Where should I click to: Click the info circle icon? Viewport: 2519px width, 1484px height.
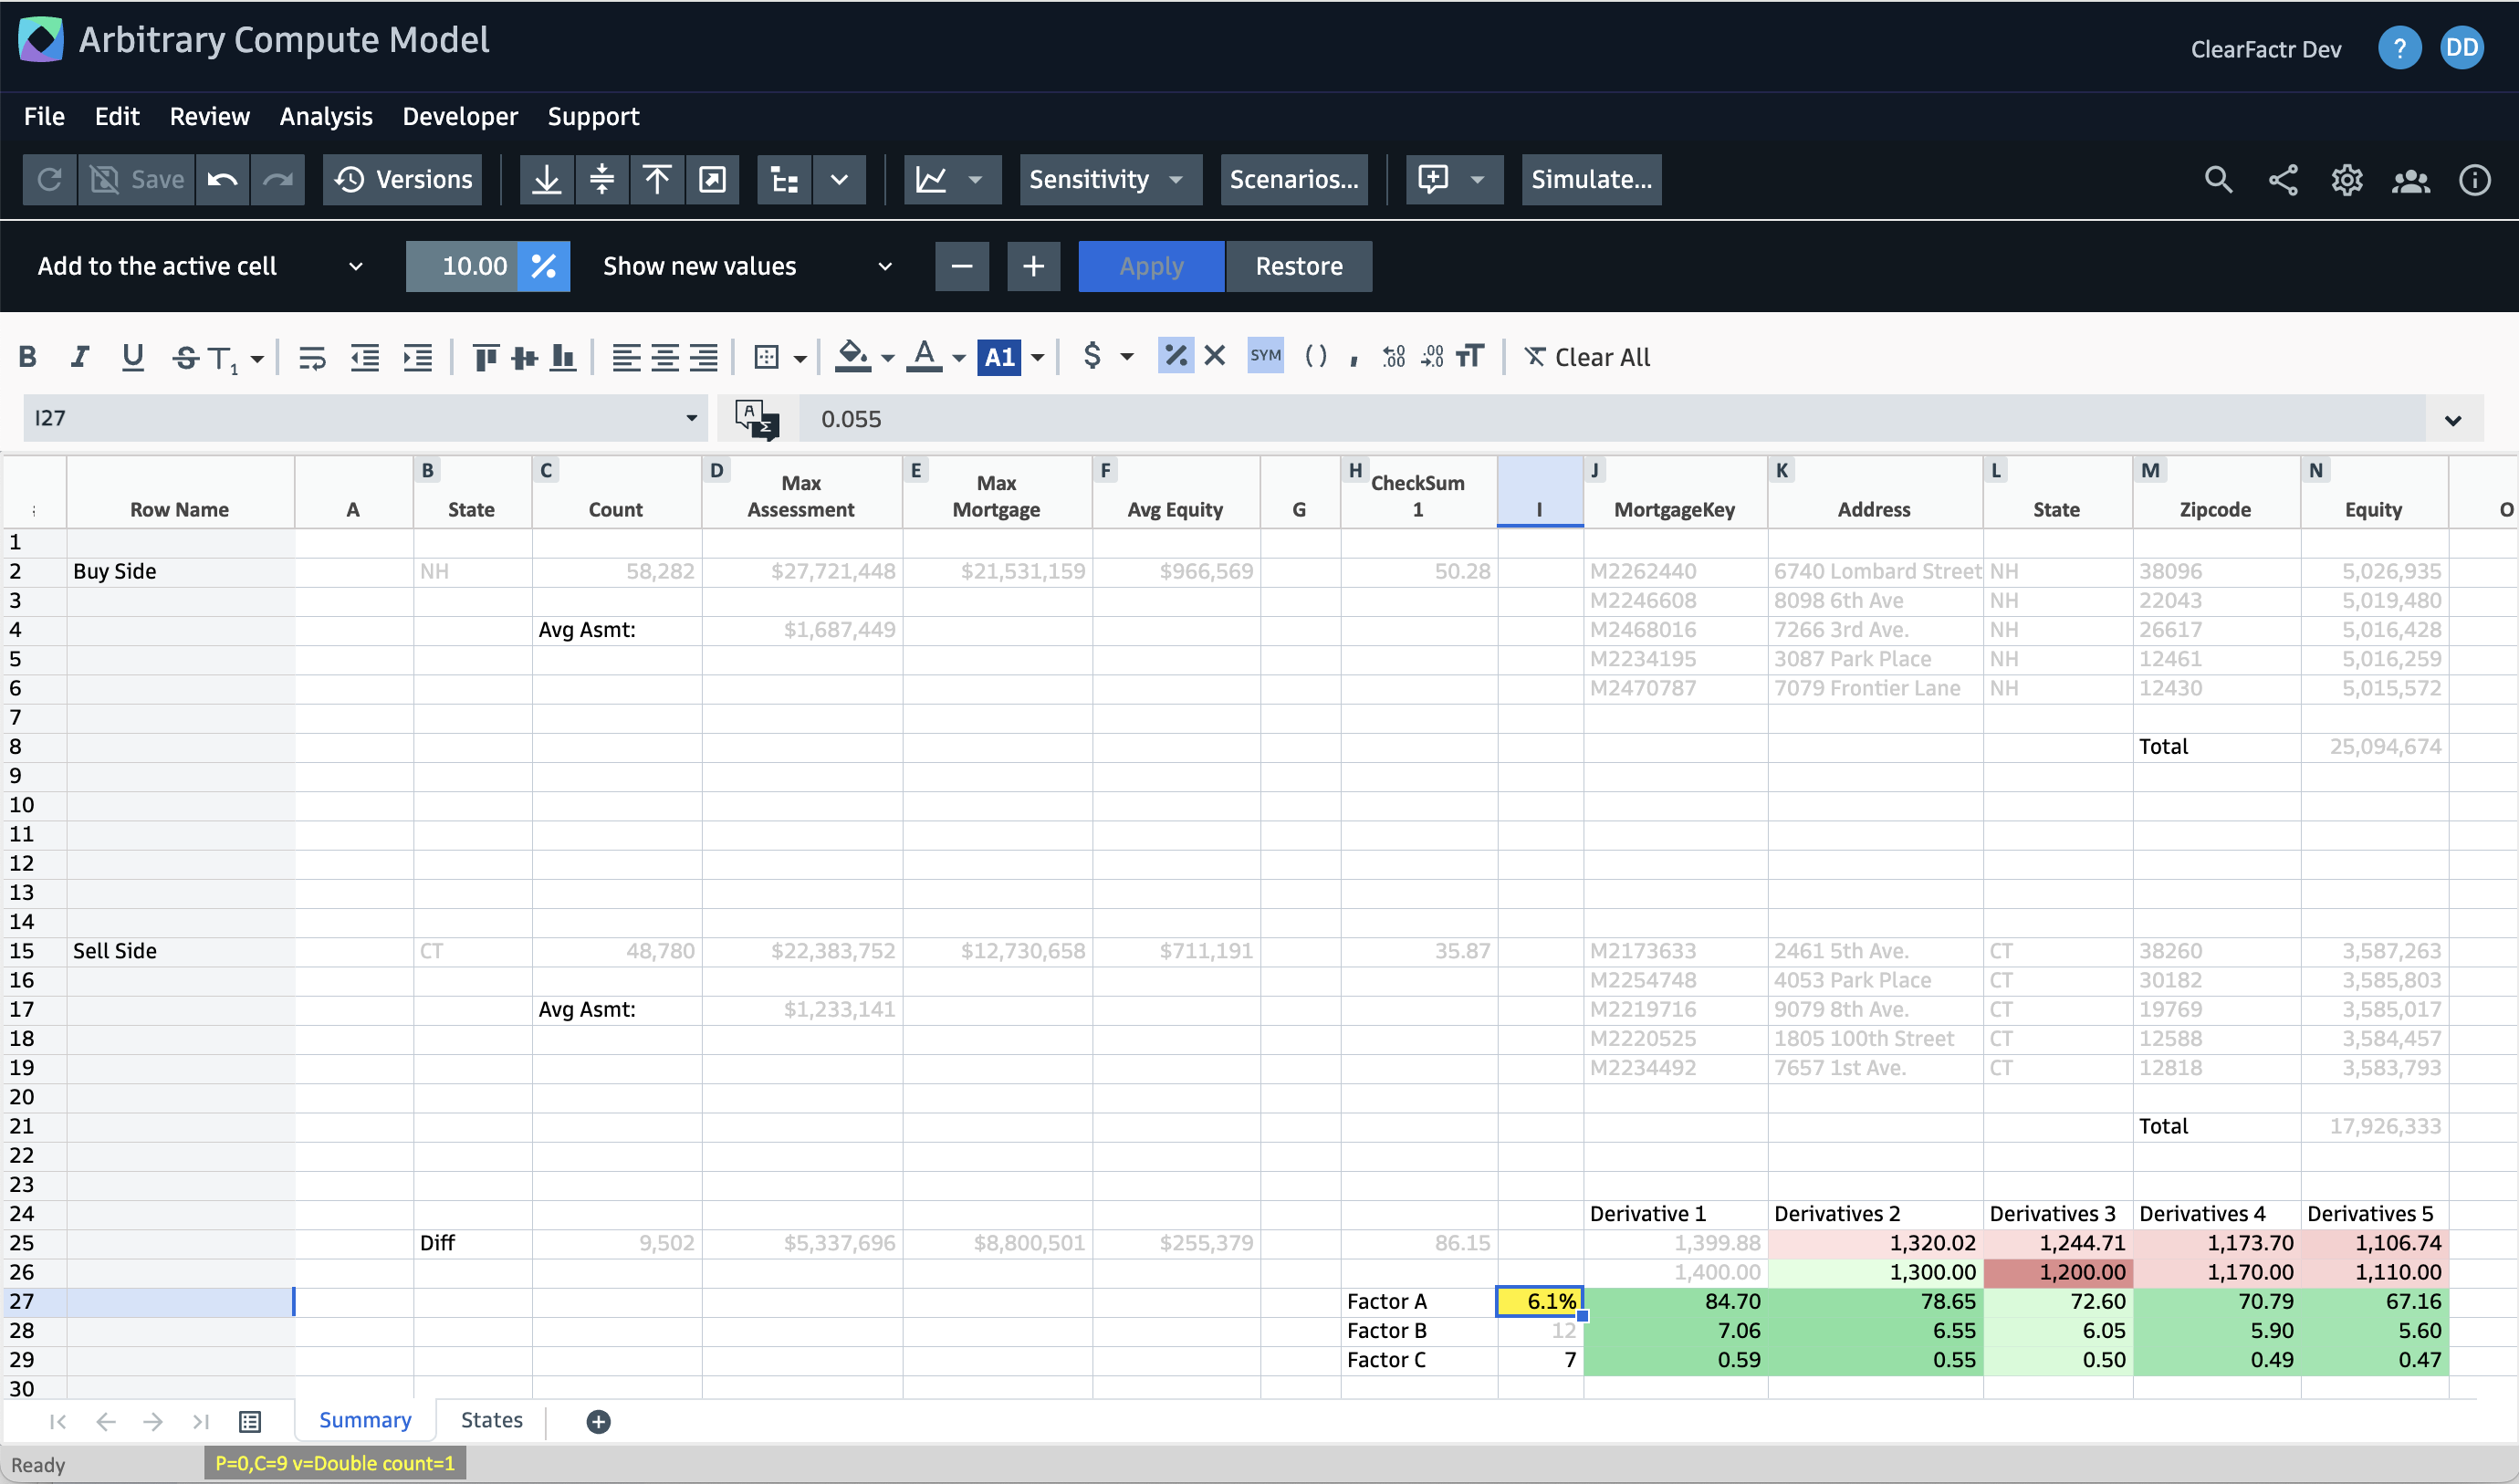tap(2474, 179)
